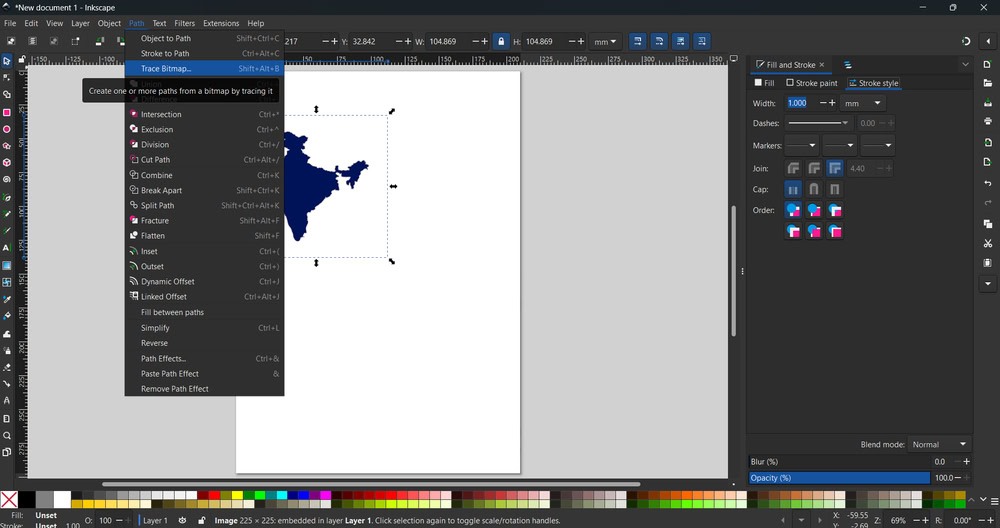Image resolution: width=1000 pixels, height=528 pixels.
Task: Click the Save document icon
Action: click(x=988, y=102)
